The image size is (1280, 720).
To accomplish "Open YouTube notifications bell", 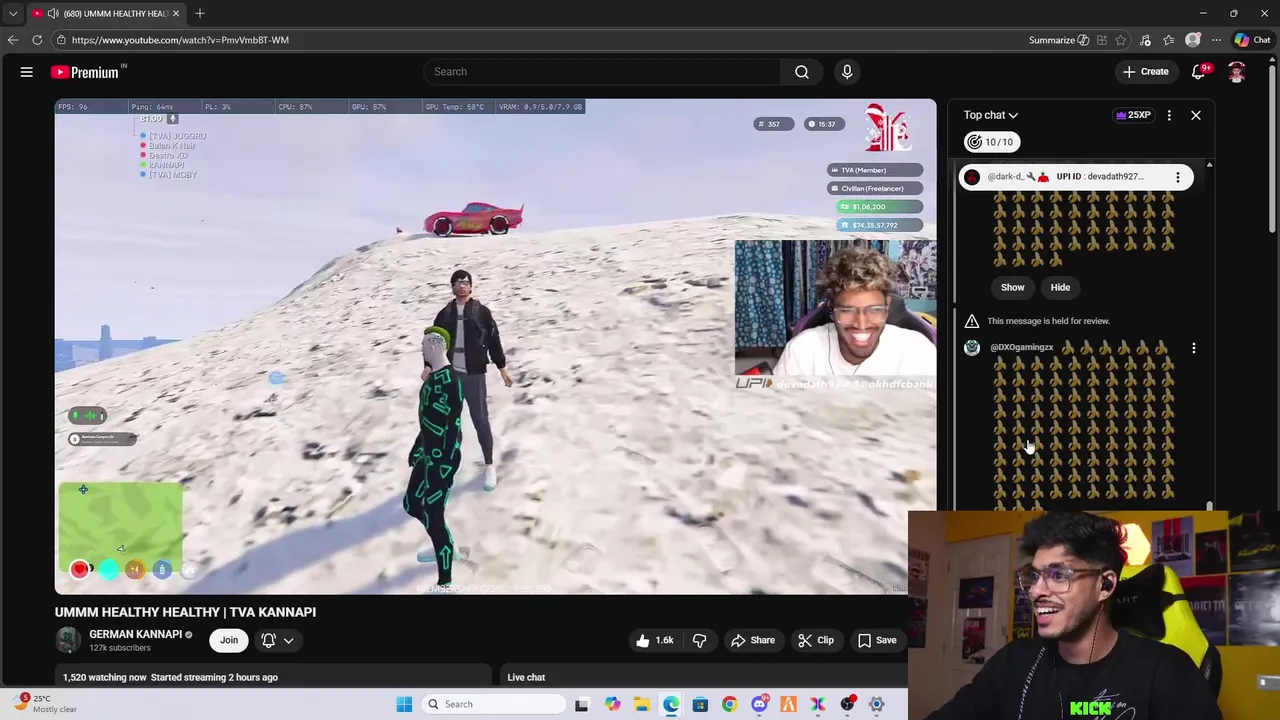I will click(1199, 72).
